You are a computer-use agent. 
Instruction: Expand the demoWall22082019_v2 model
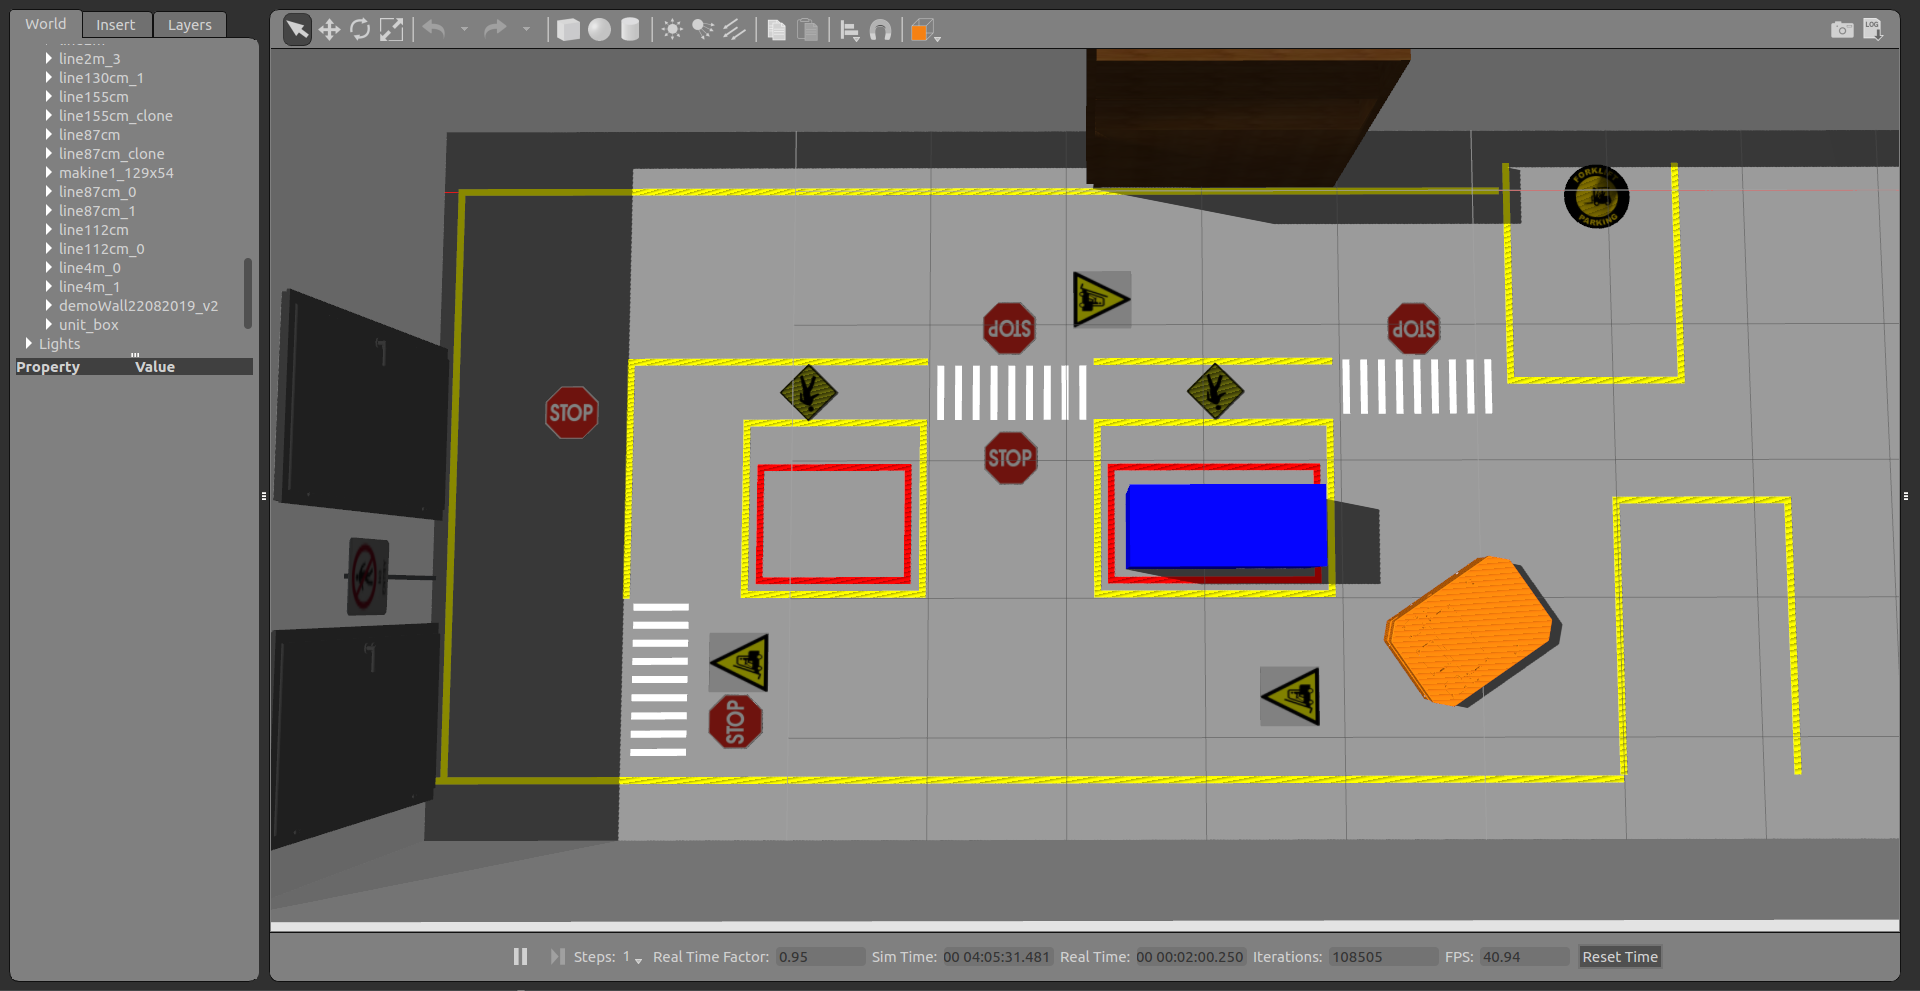click(x=49, y=305)
